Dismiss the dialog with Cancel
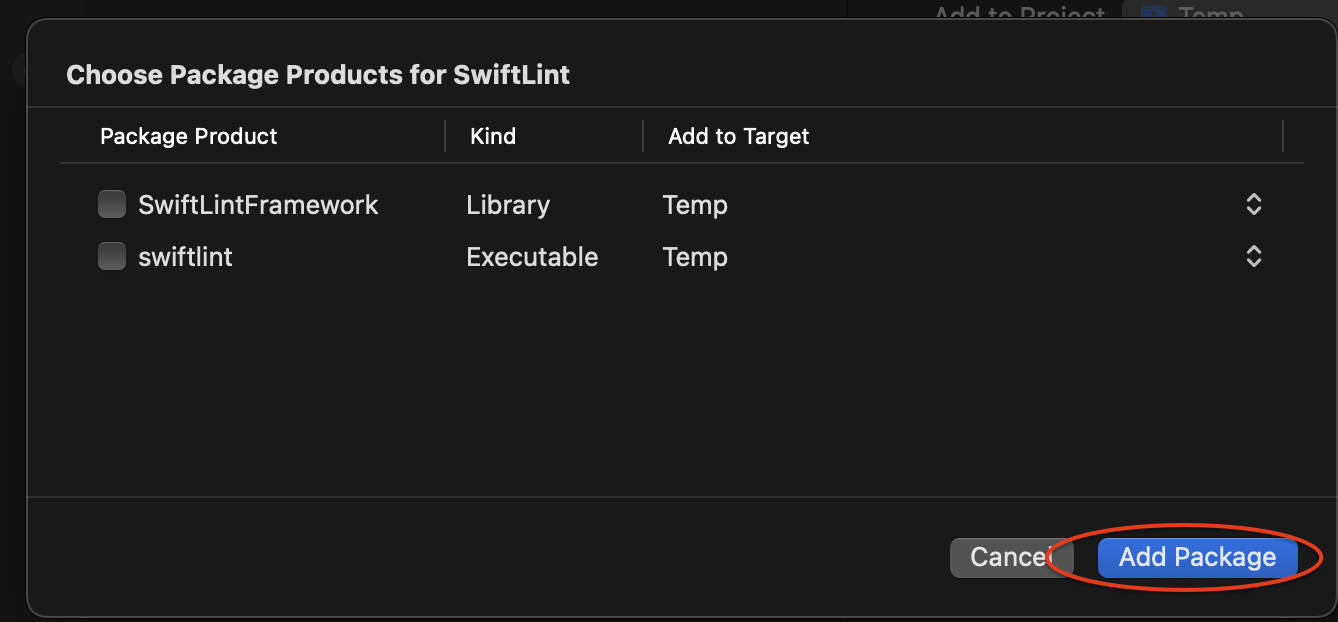Image resolution: width=1338 pixels, height=622 pixels. pos(1000,557)
